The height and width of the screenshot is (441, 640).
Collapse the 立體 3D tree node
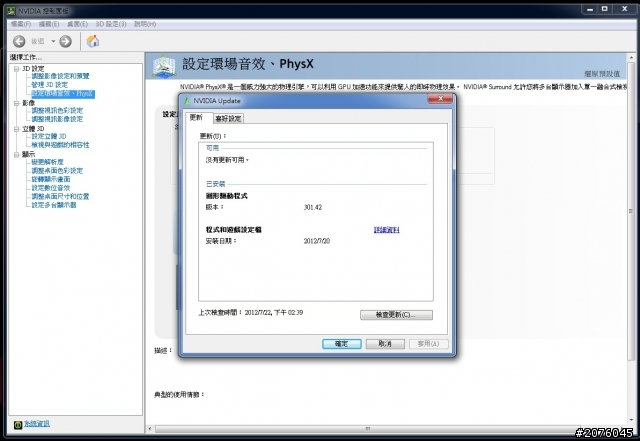pyautogui.click(x=16, y=129)
